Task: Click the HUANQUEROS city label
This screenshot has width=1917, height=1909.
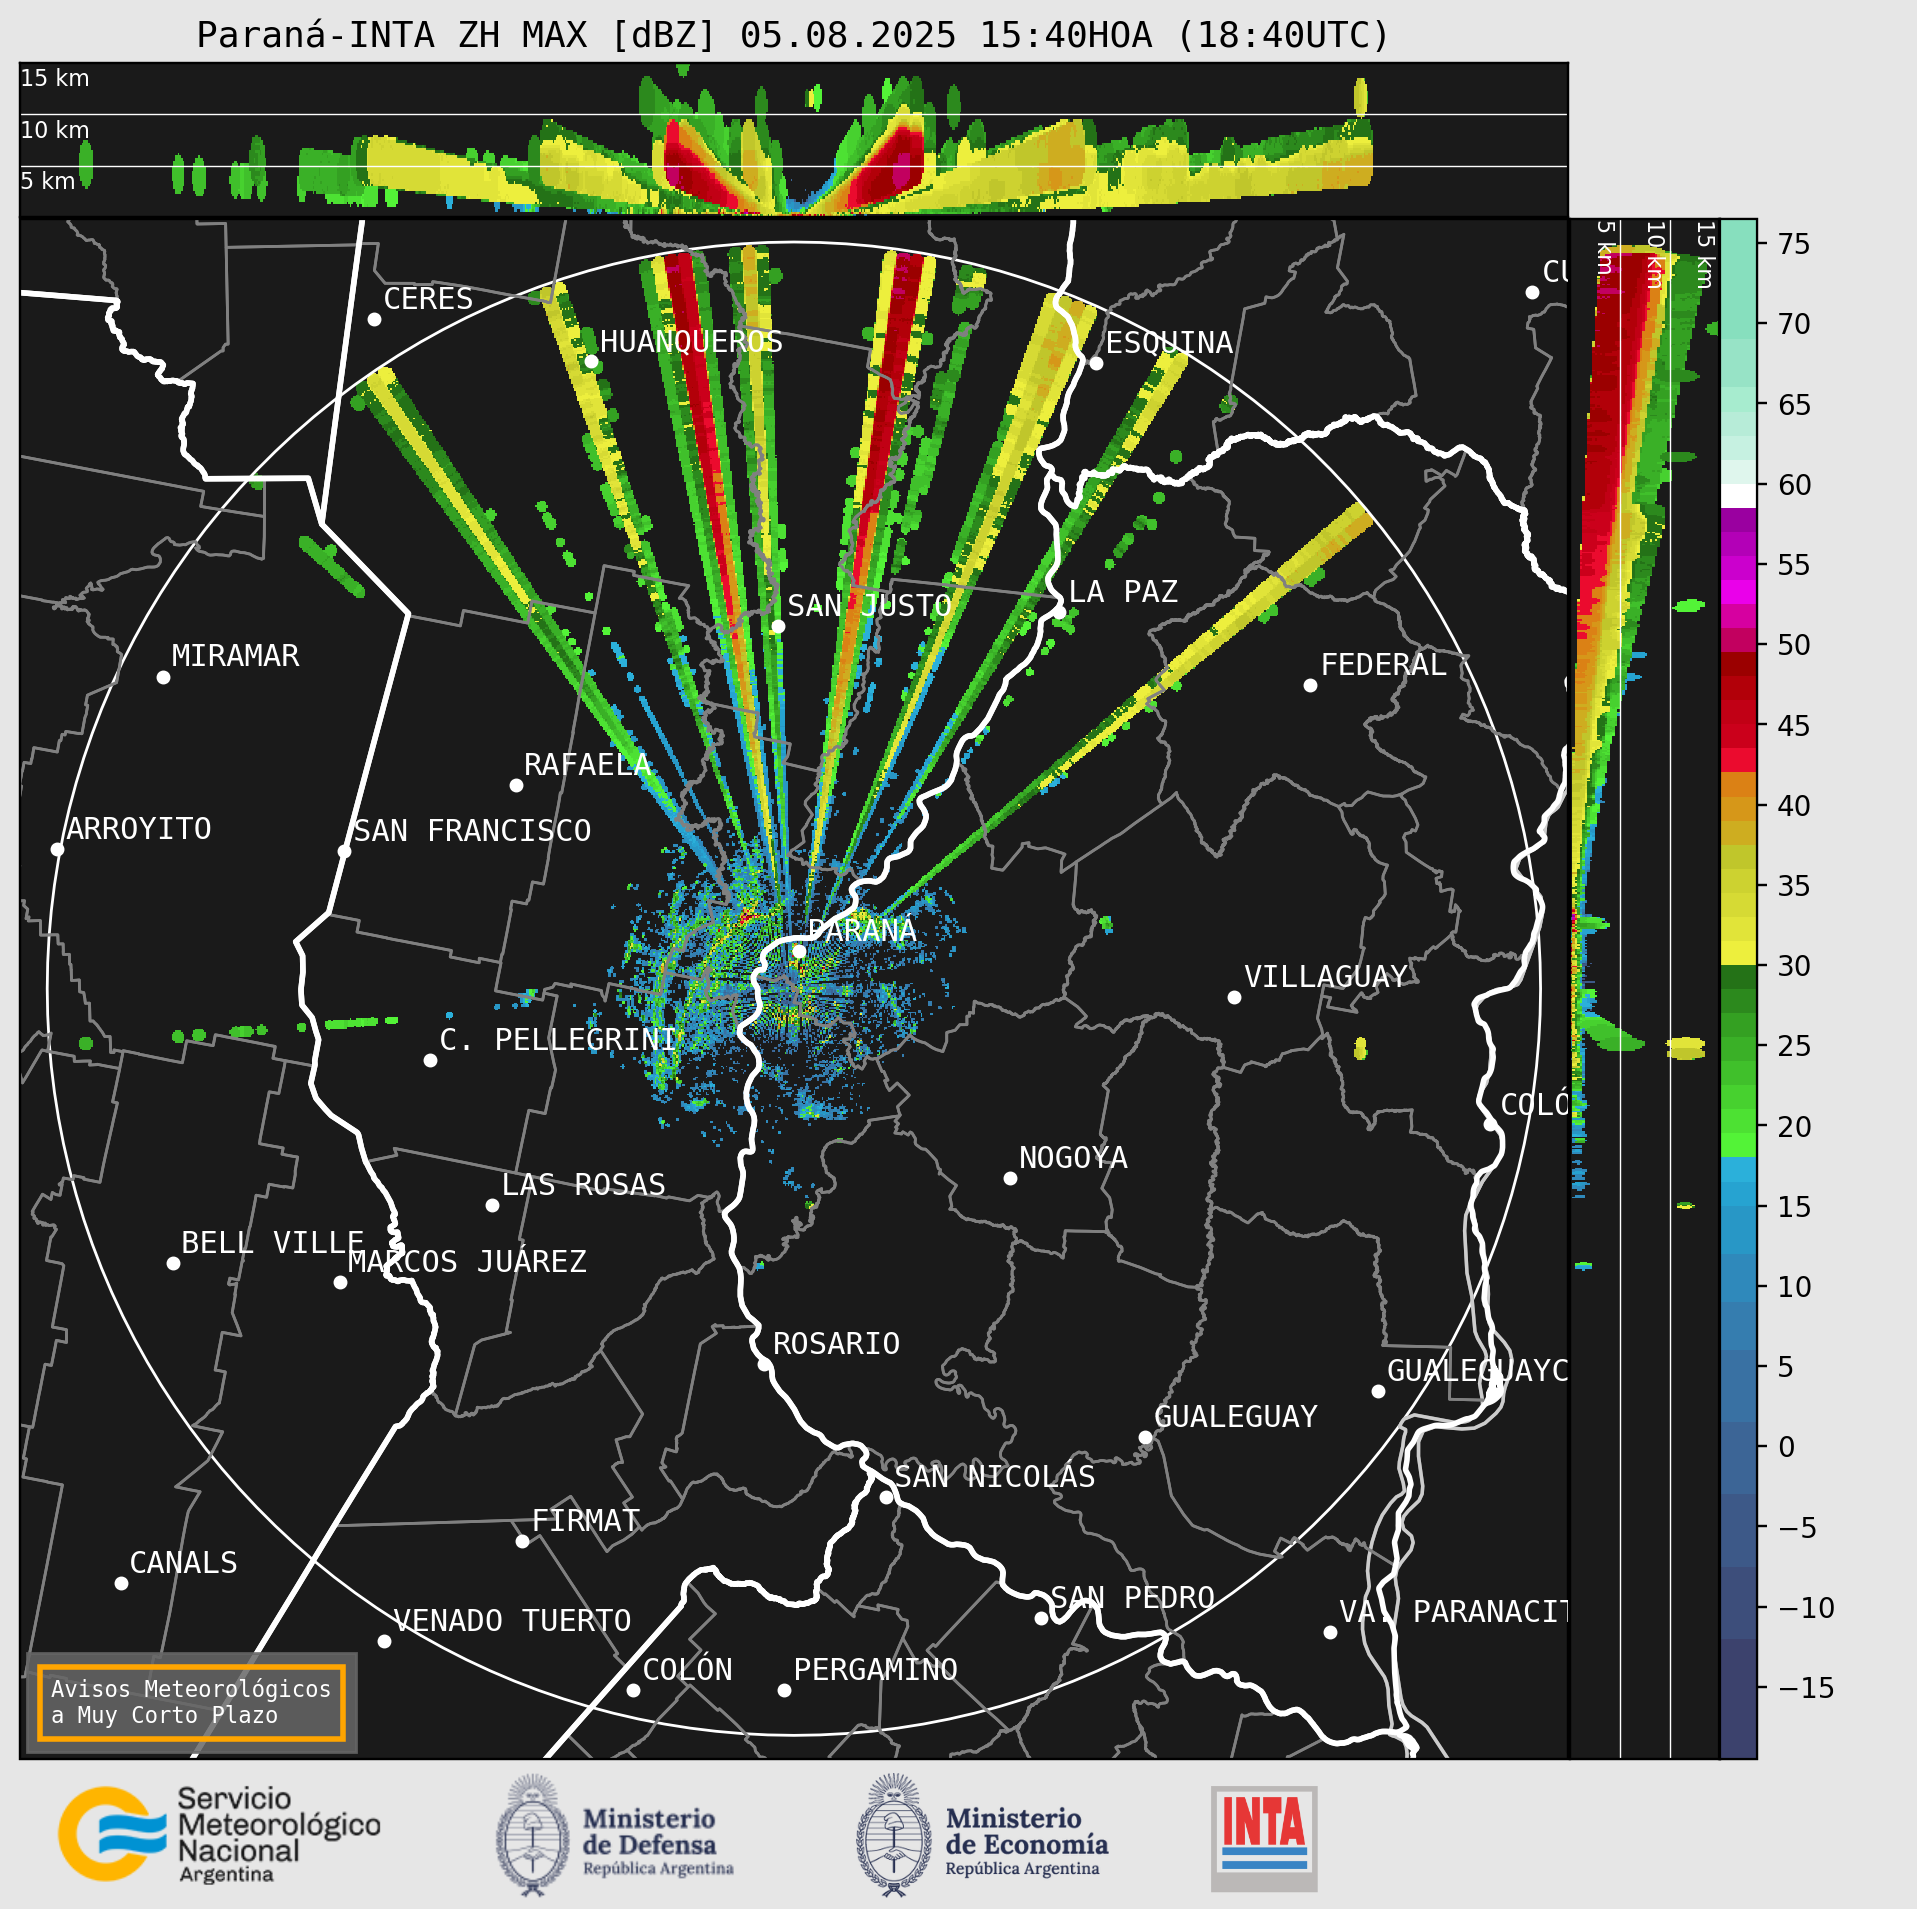Action: tap(691, 341)
